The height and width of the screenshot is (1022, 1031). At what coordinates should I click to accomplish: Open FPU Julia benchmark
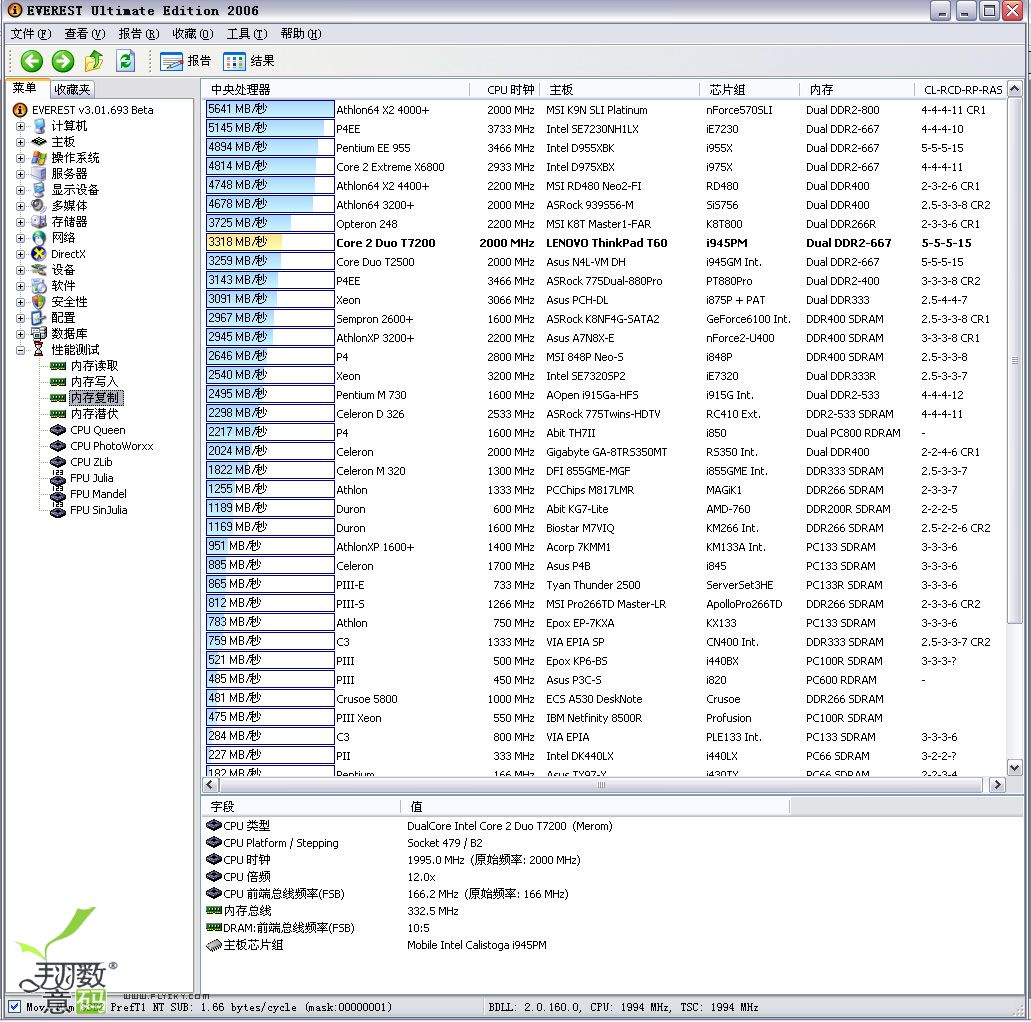point(91,478)
